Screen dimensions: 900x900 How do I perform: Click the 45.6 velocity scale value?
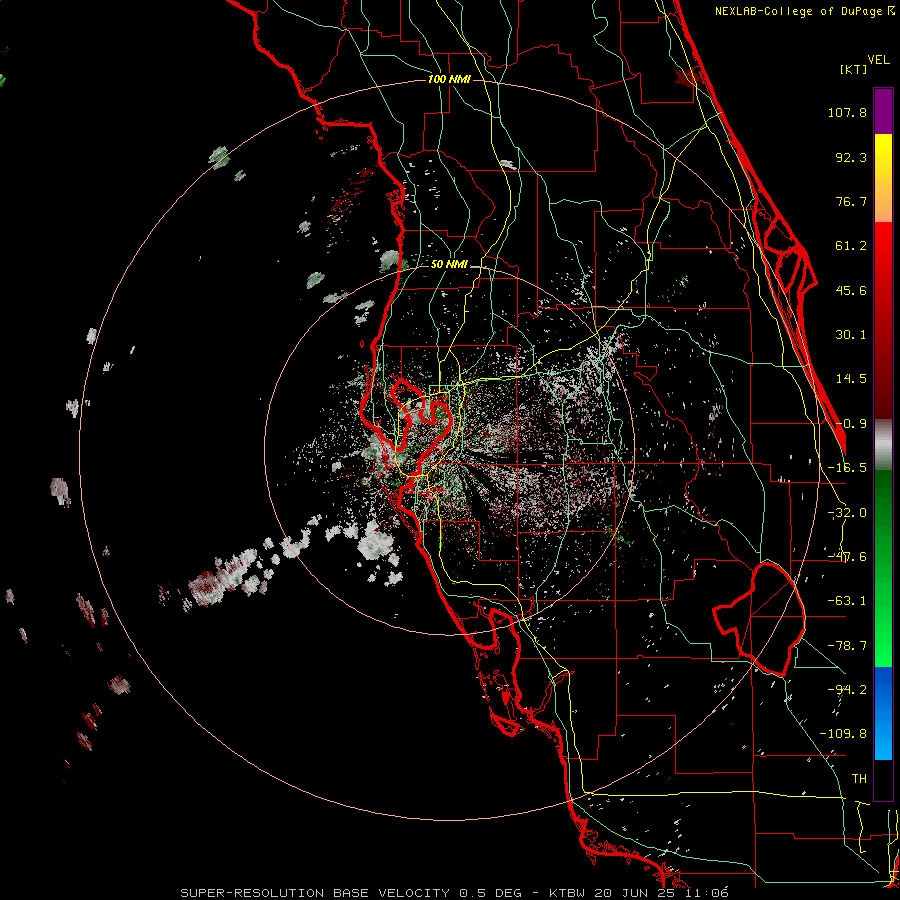pyautogui.click(x=851, y=290)
